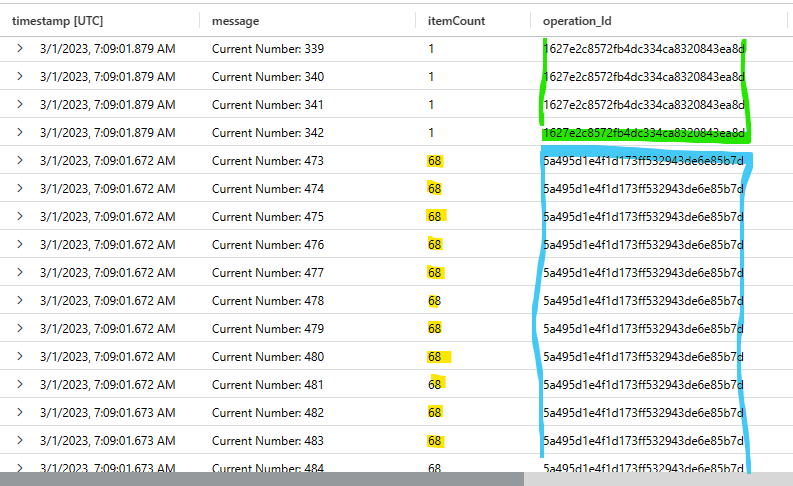Open details chevron for Current Number: 342
793x486 pixels.
(19, 132)
